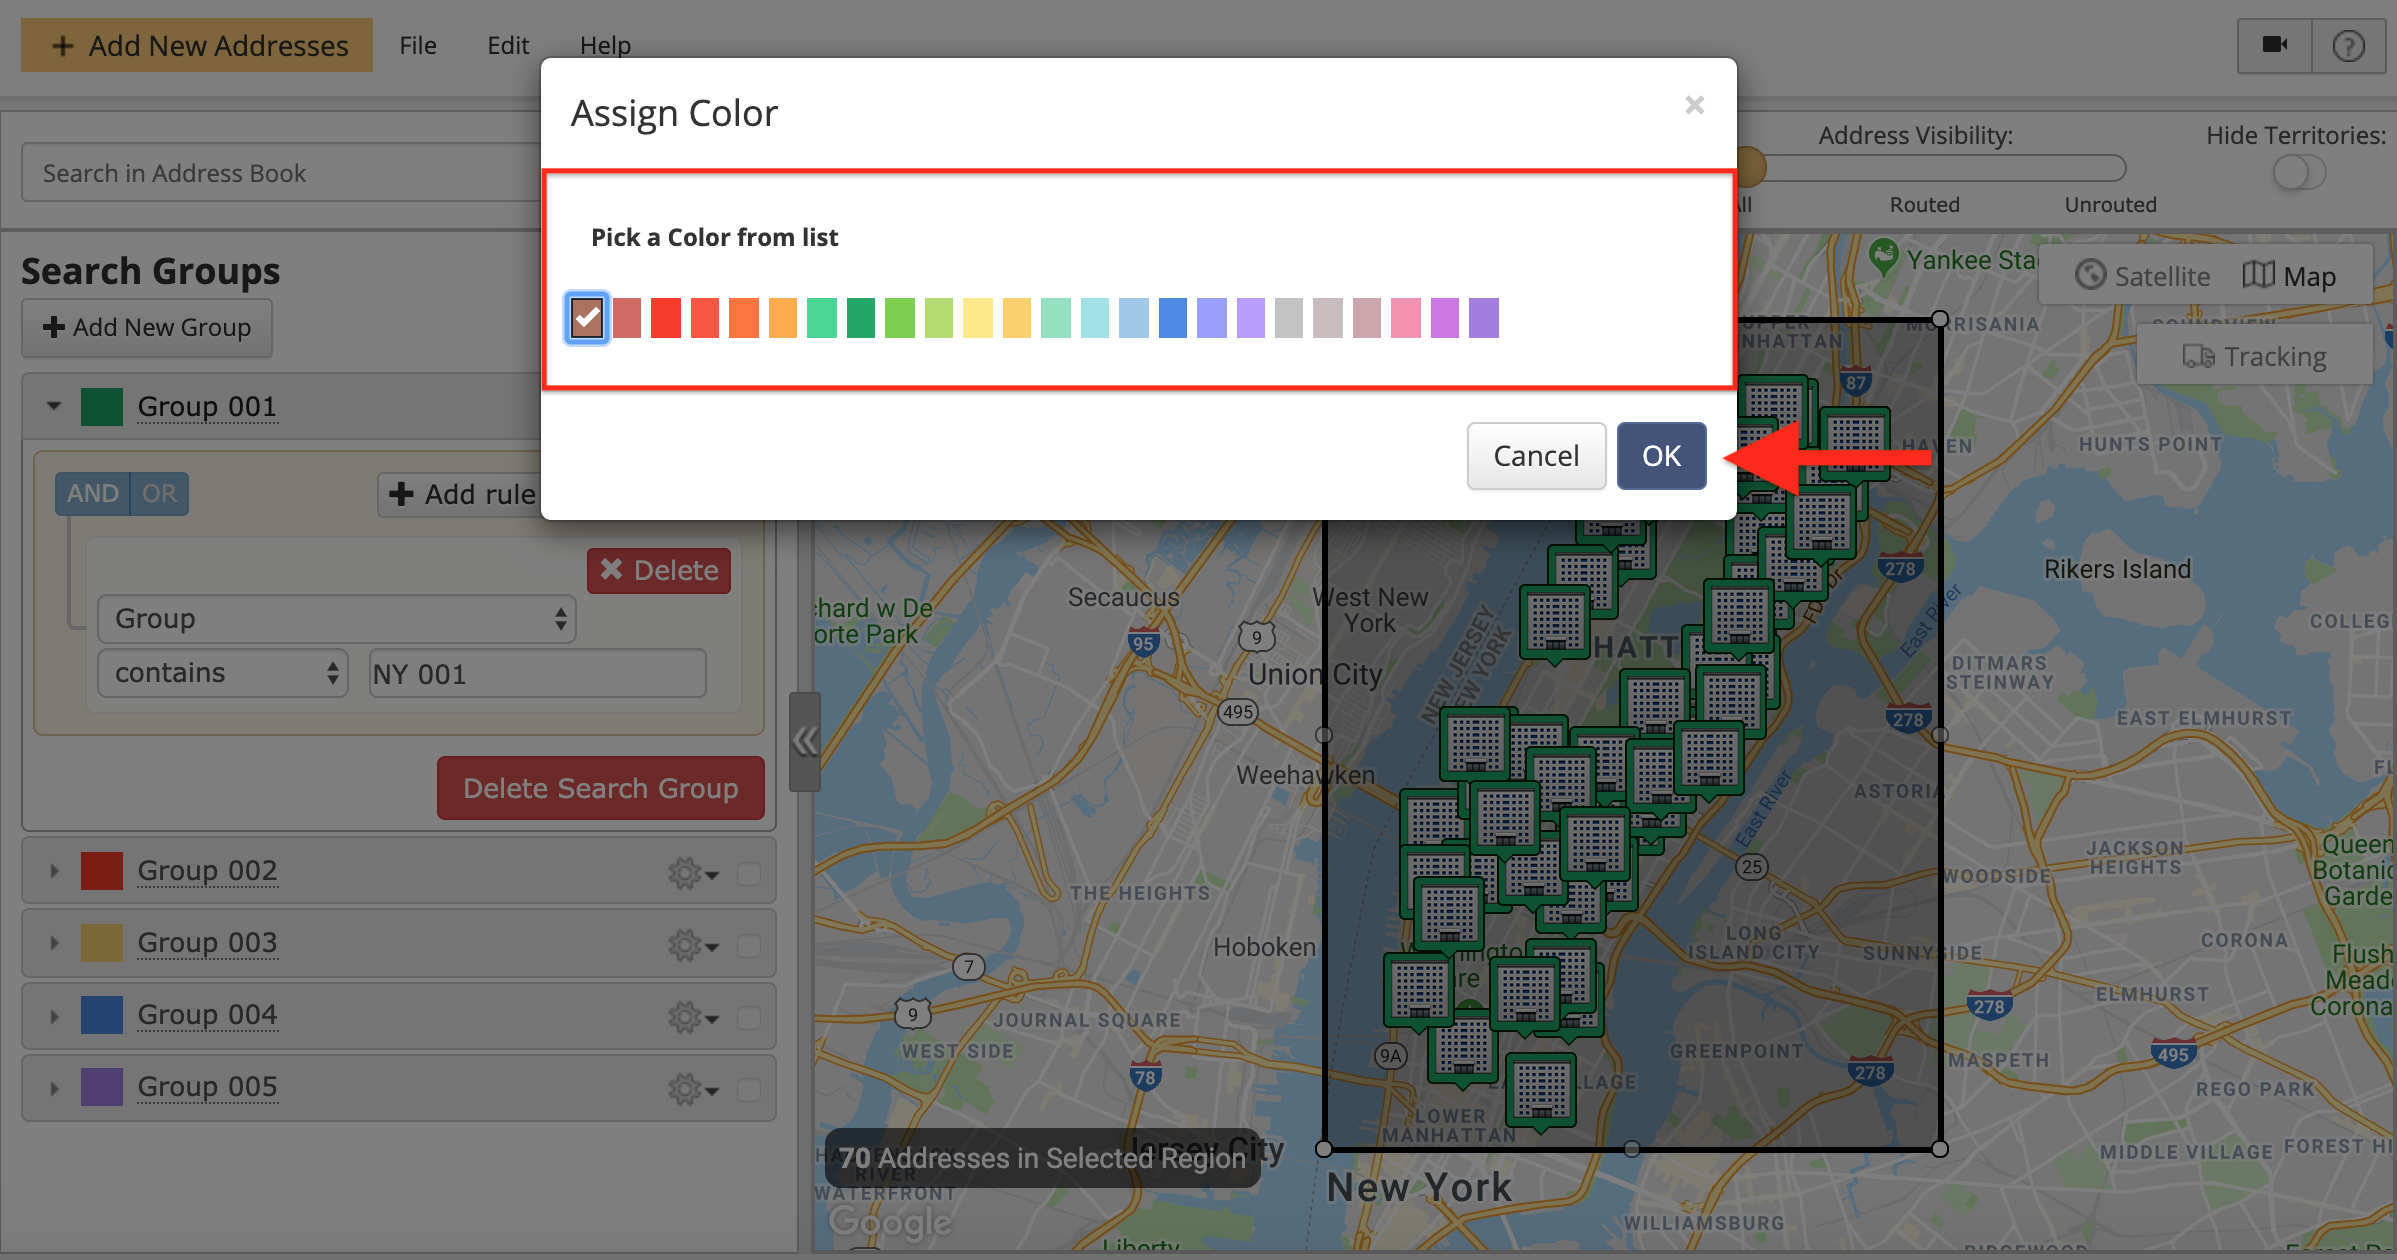
Task: Open the File menu
Action: click(x=417, y=45)
